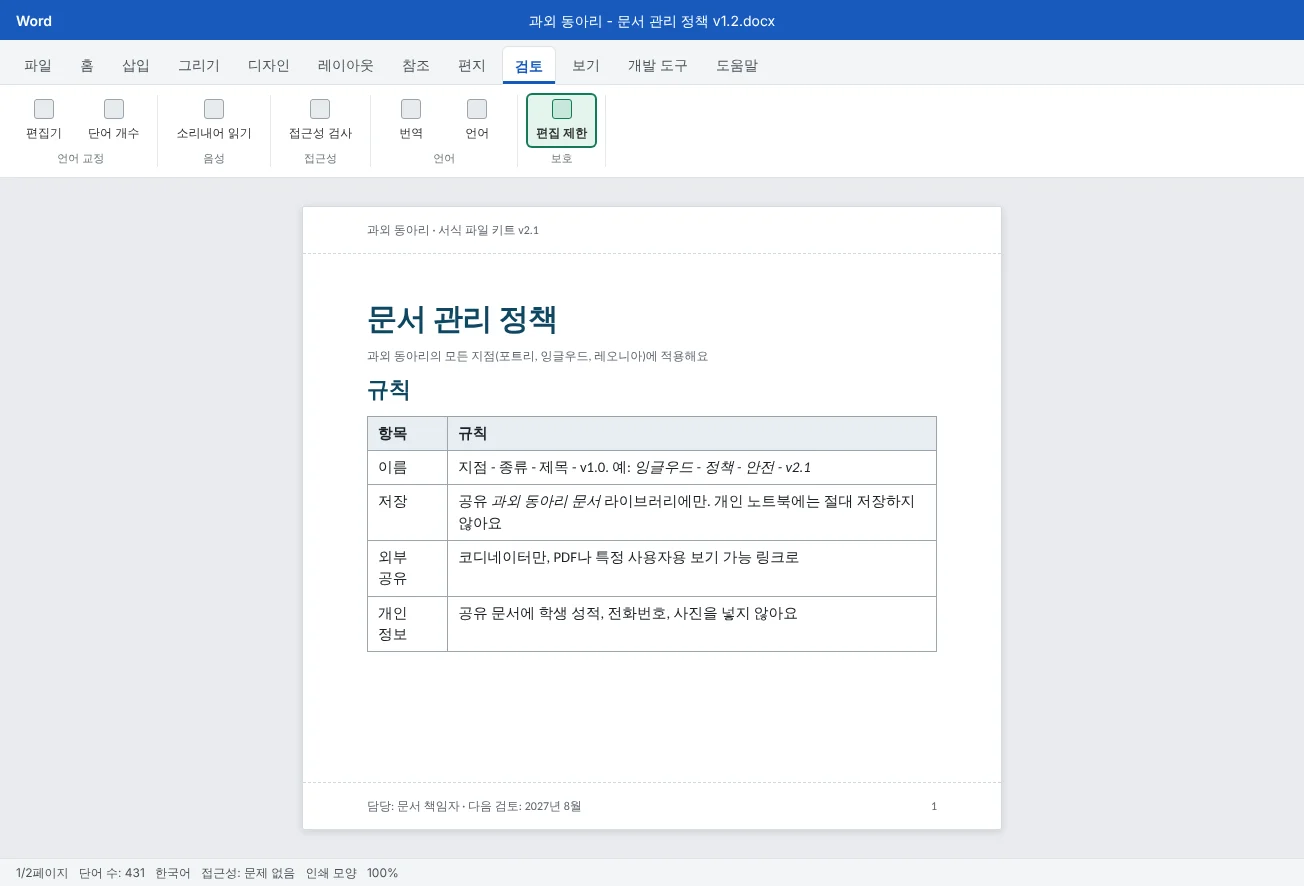The image size is (1304, 886).
Task: Switch to the 디자인 tab
Action: click(269, 66)
